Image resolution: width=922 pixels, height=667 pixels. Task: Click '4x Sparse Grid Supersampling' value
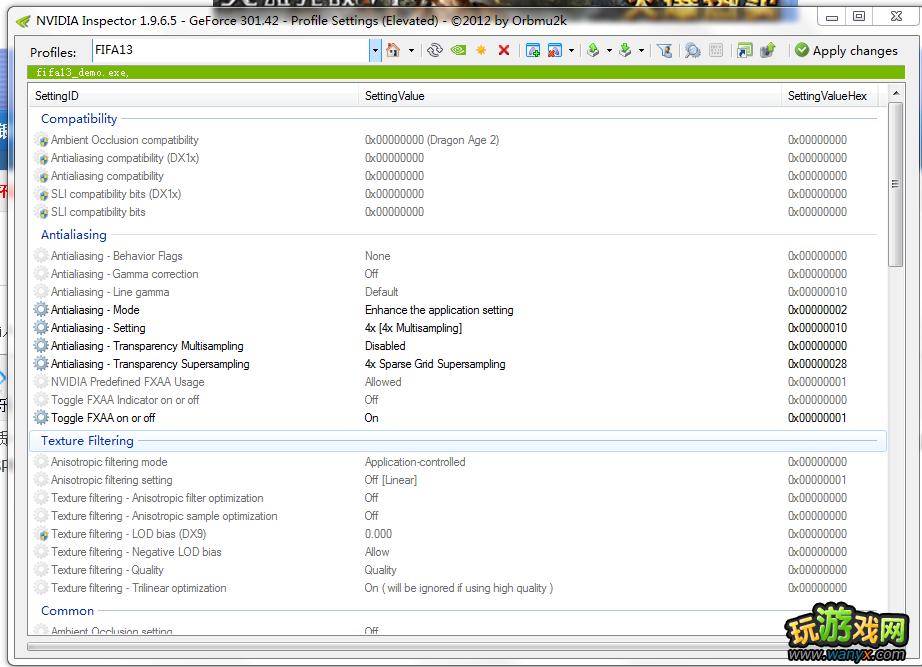435,363
